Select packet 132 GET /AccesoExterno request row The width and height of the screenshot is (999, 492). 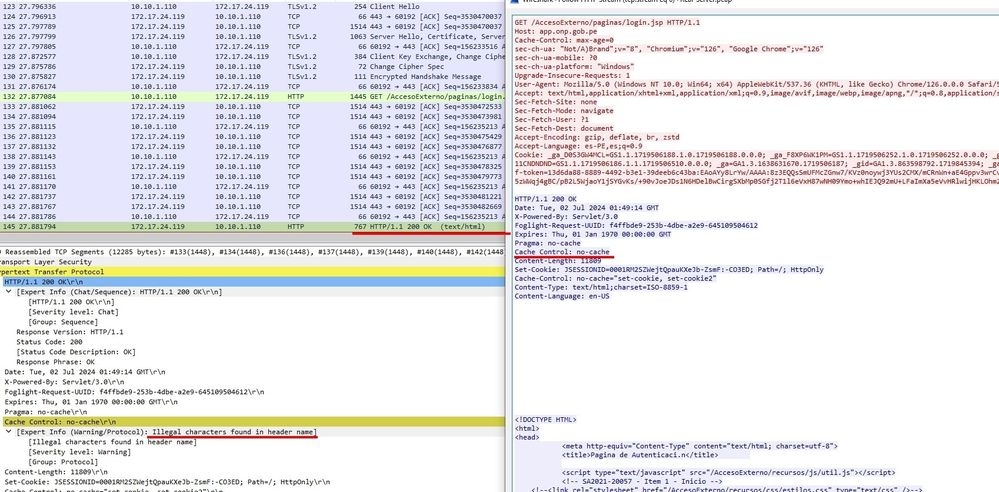click(252, 96)
